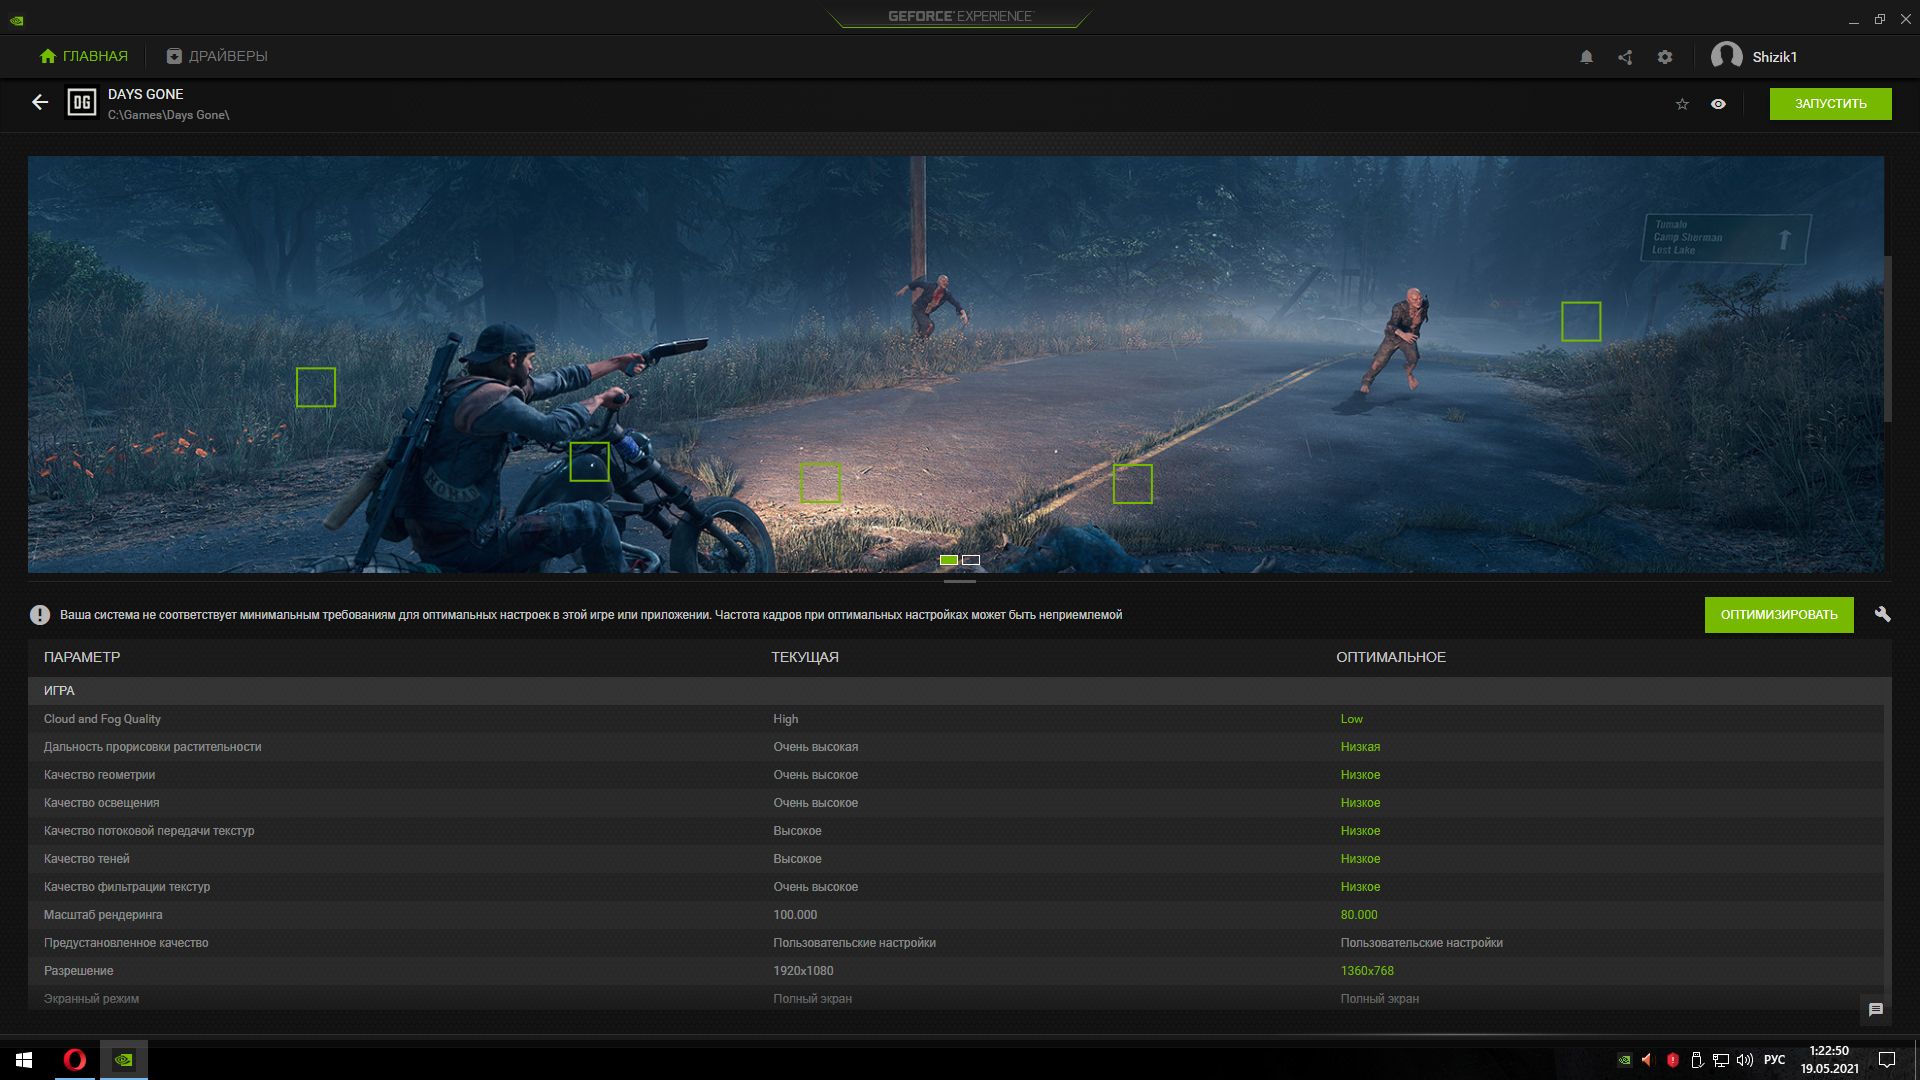Click the green comparison square near motorcycle
The width and height of the screenshot is (1920, 1080).
point(589,462)
